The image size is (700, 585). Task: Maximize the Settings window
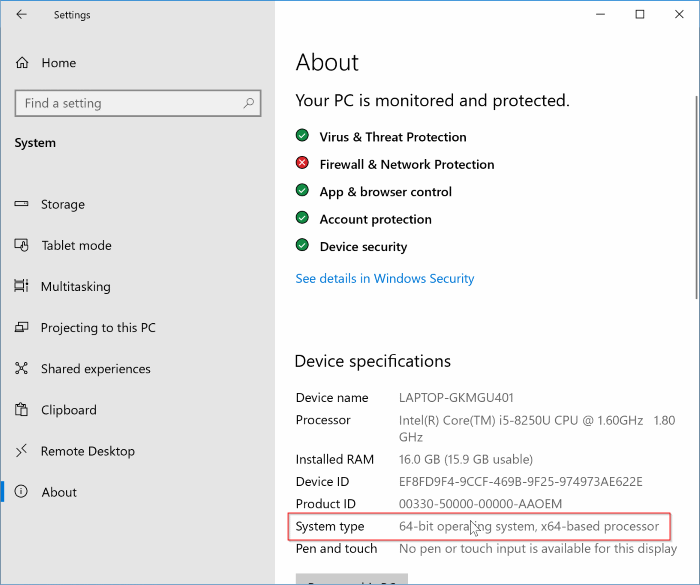pyautogui.click(x=640, y=14)
